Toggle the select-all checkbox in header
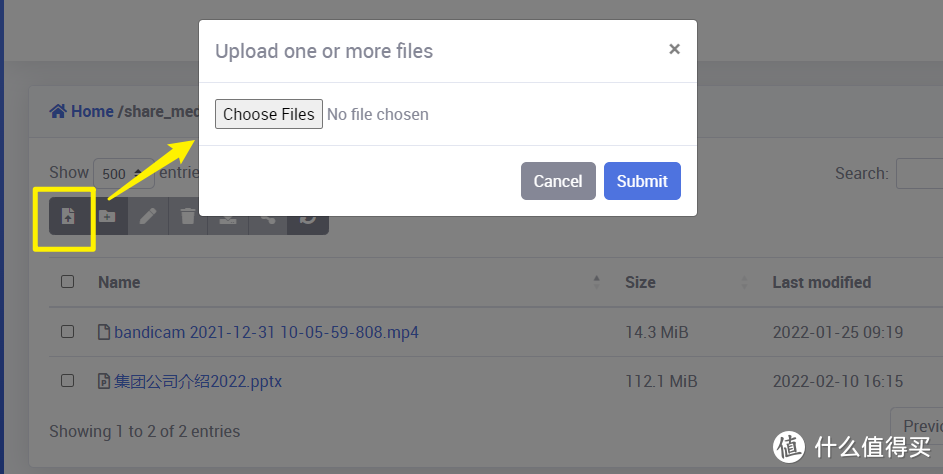This screenshot has height=474, width=943. [x=67, y=282]
